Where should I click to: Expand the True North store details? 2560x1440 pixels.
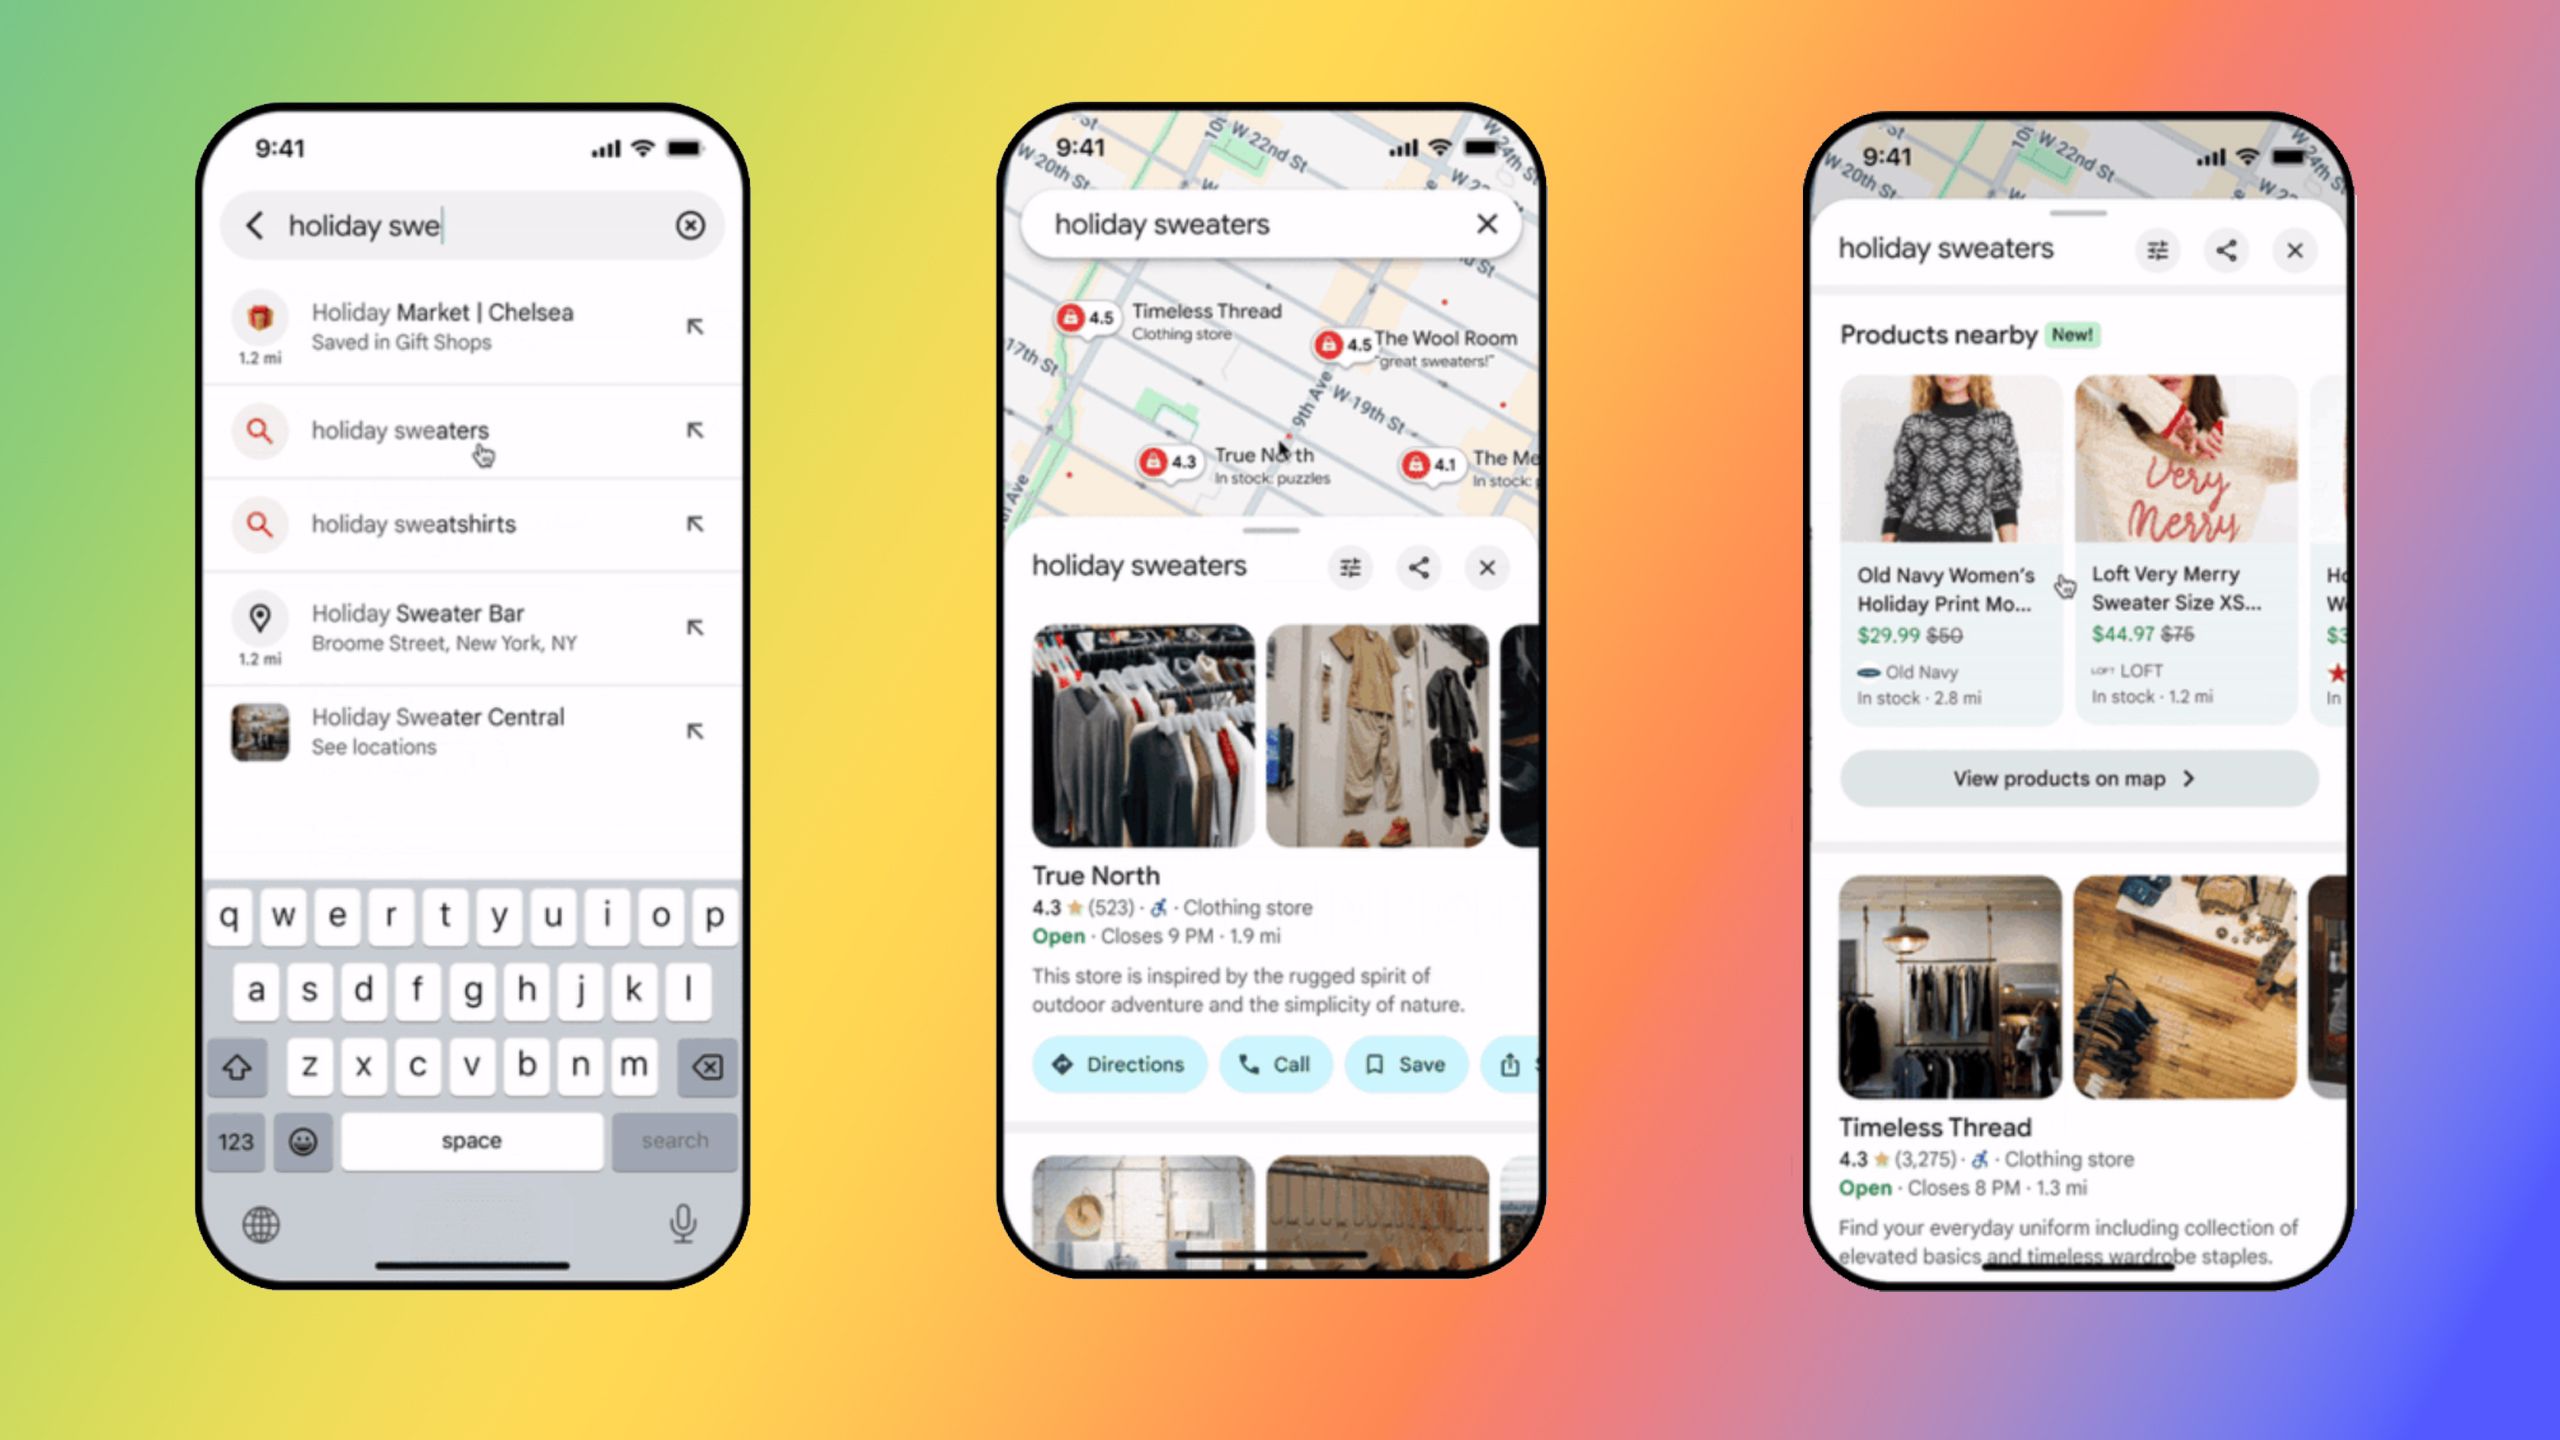pyautogui.click(x=1092, y=876)
